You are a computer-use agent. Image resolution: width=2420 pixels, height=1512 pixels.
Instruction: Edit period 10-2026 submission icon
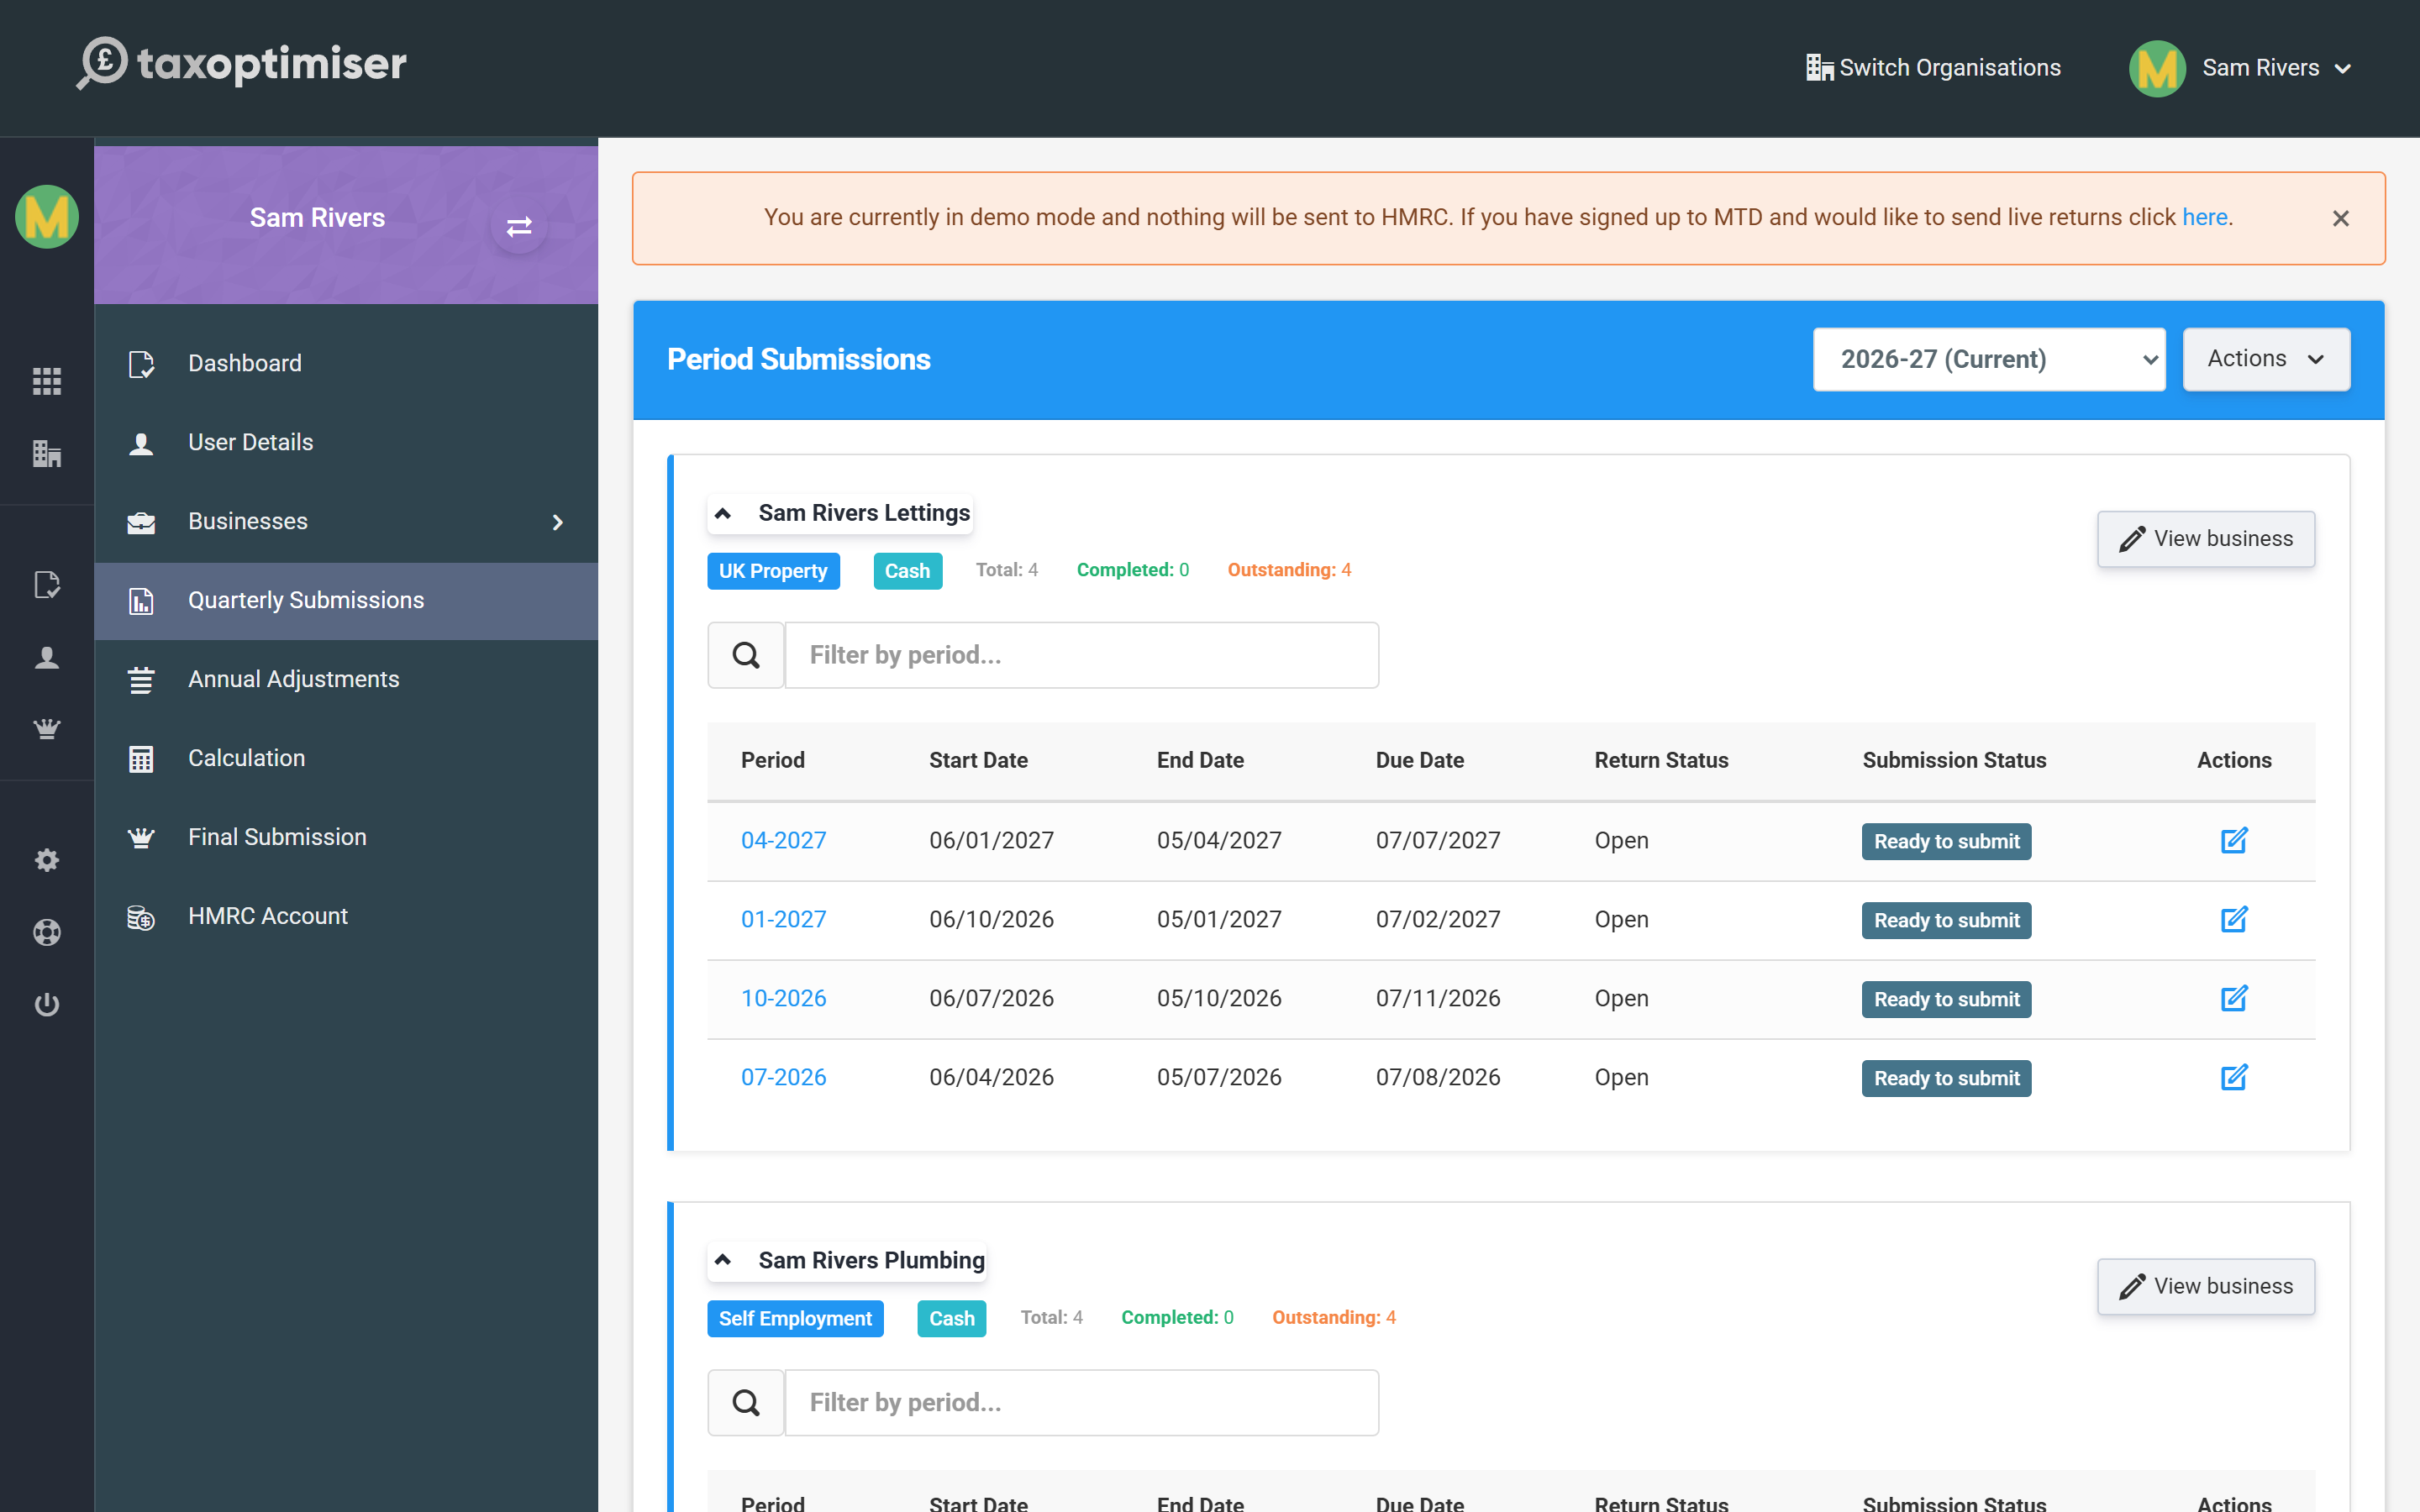coord(2234,998)
